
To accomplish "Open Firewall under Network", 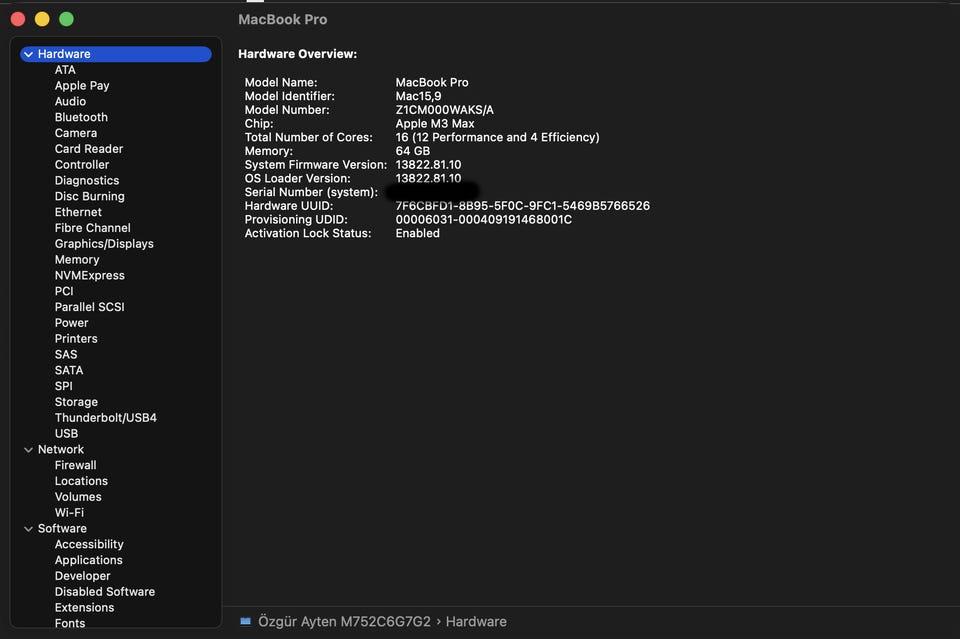I will coord(75,465).
